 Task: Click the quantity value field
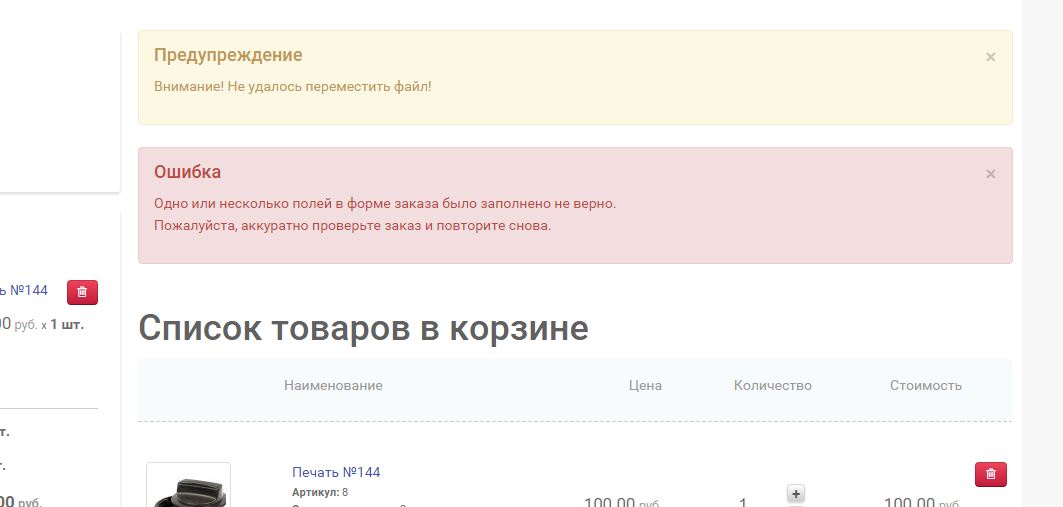pos(743,502)
